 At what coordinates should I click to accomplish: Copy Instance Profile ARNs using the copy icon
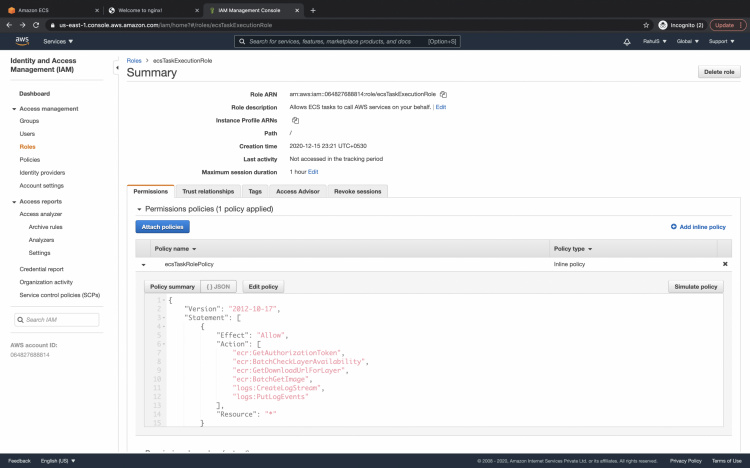coord(296,120)
